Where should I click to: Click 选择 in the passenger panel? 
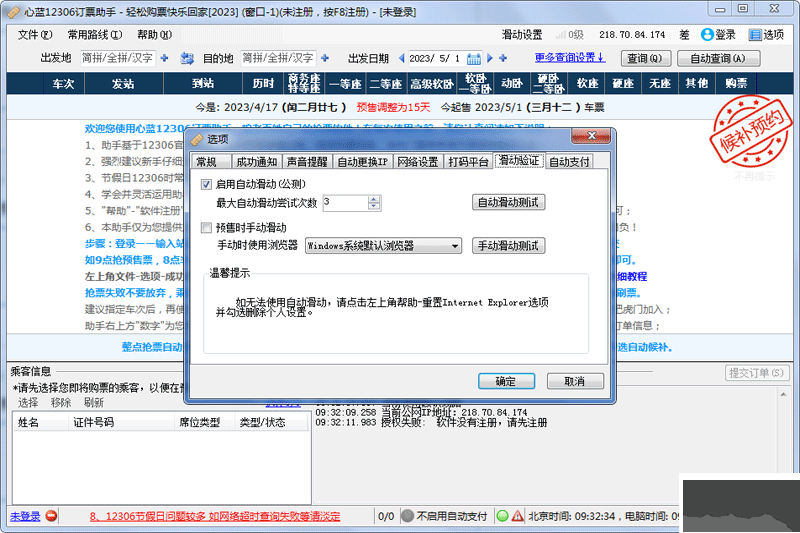click(28, 402)
